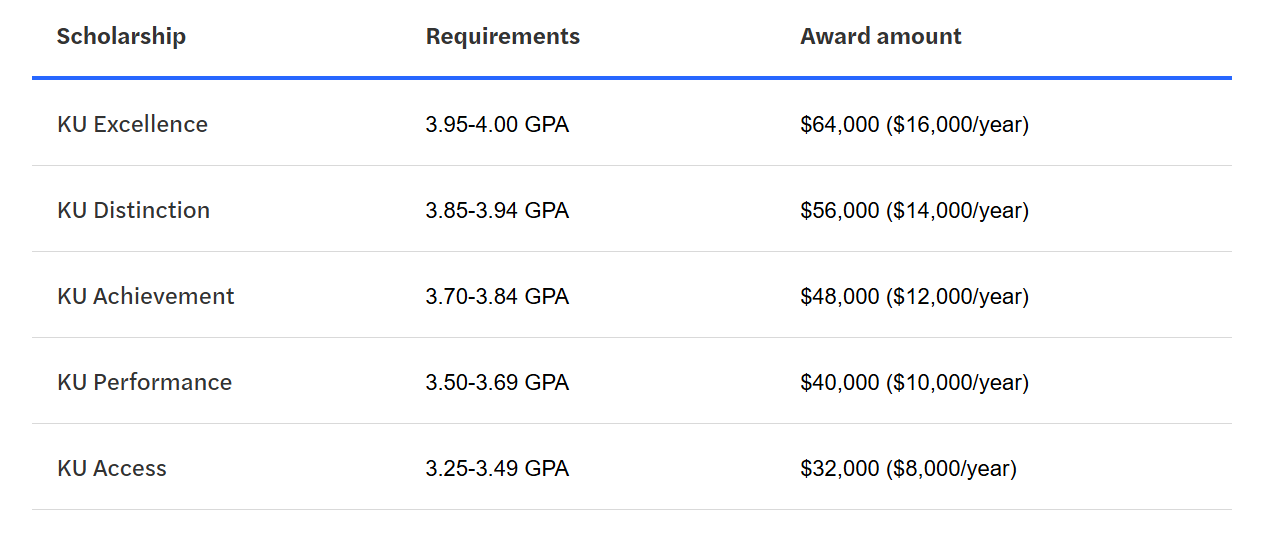Image resolution: width=1270 pixels, height=540 pixels.
Task: Click the 3.95-4.00 GPA requirement cell
Action: (497, 125)
